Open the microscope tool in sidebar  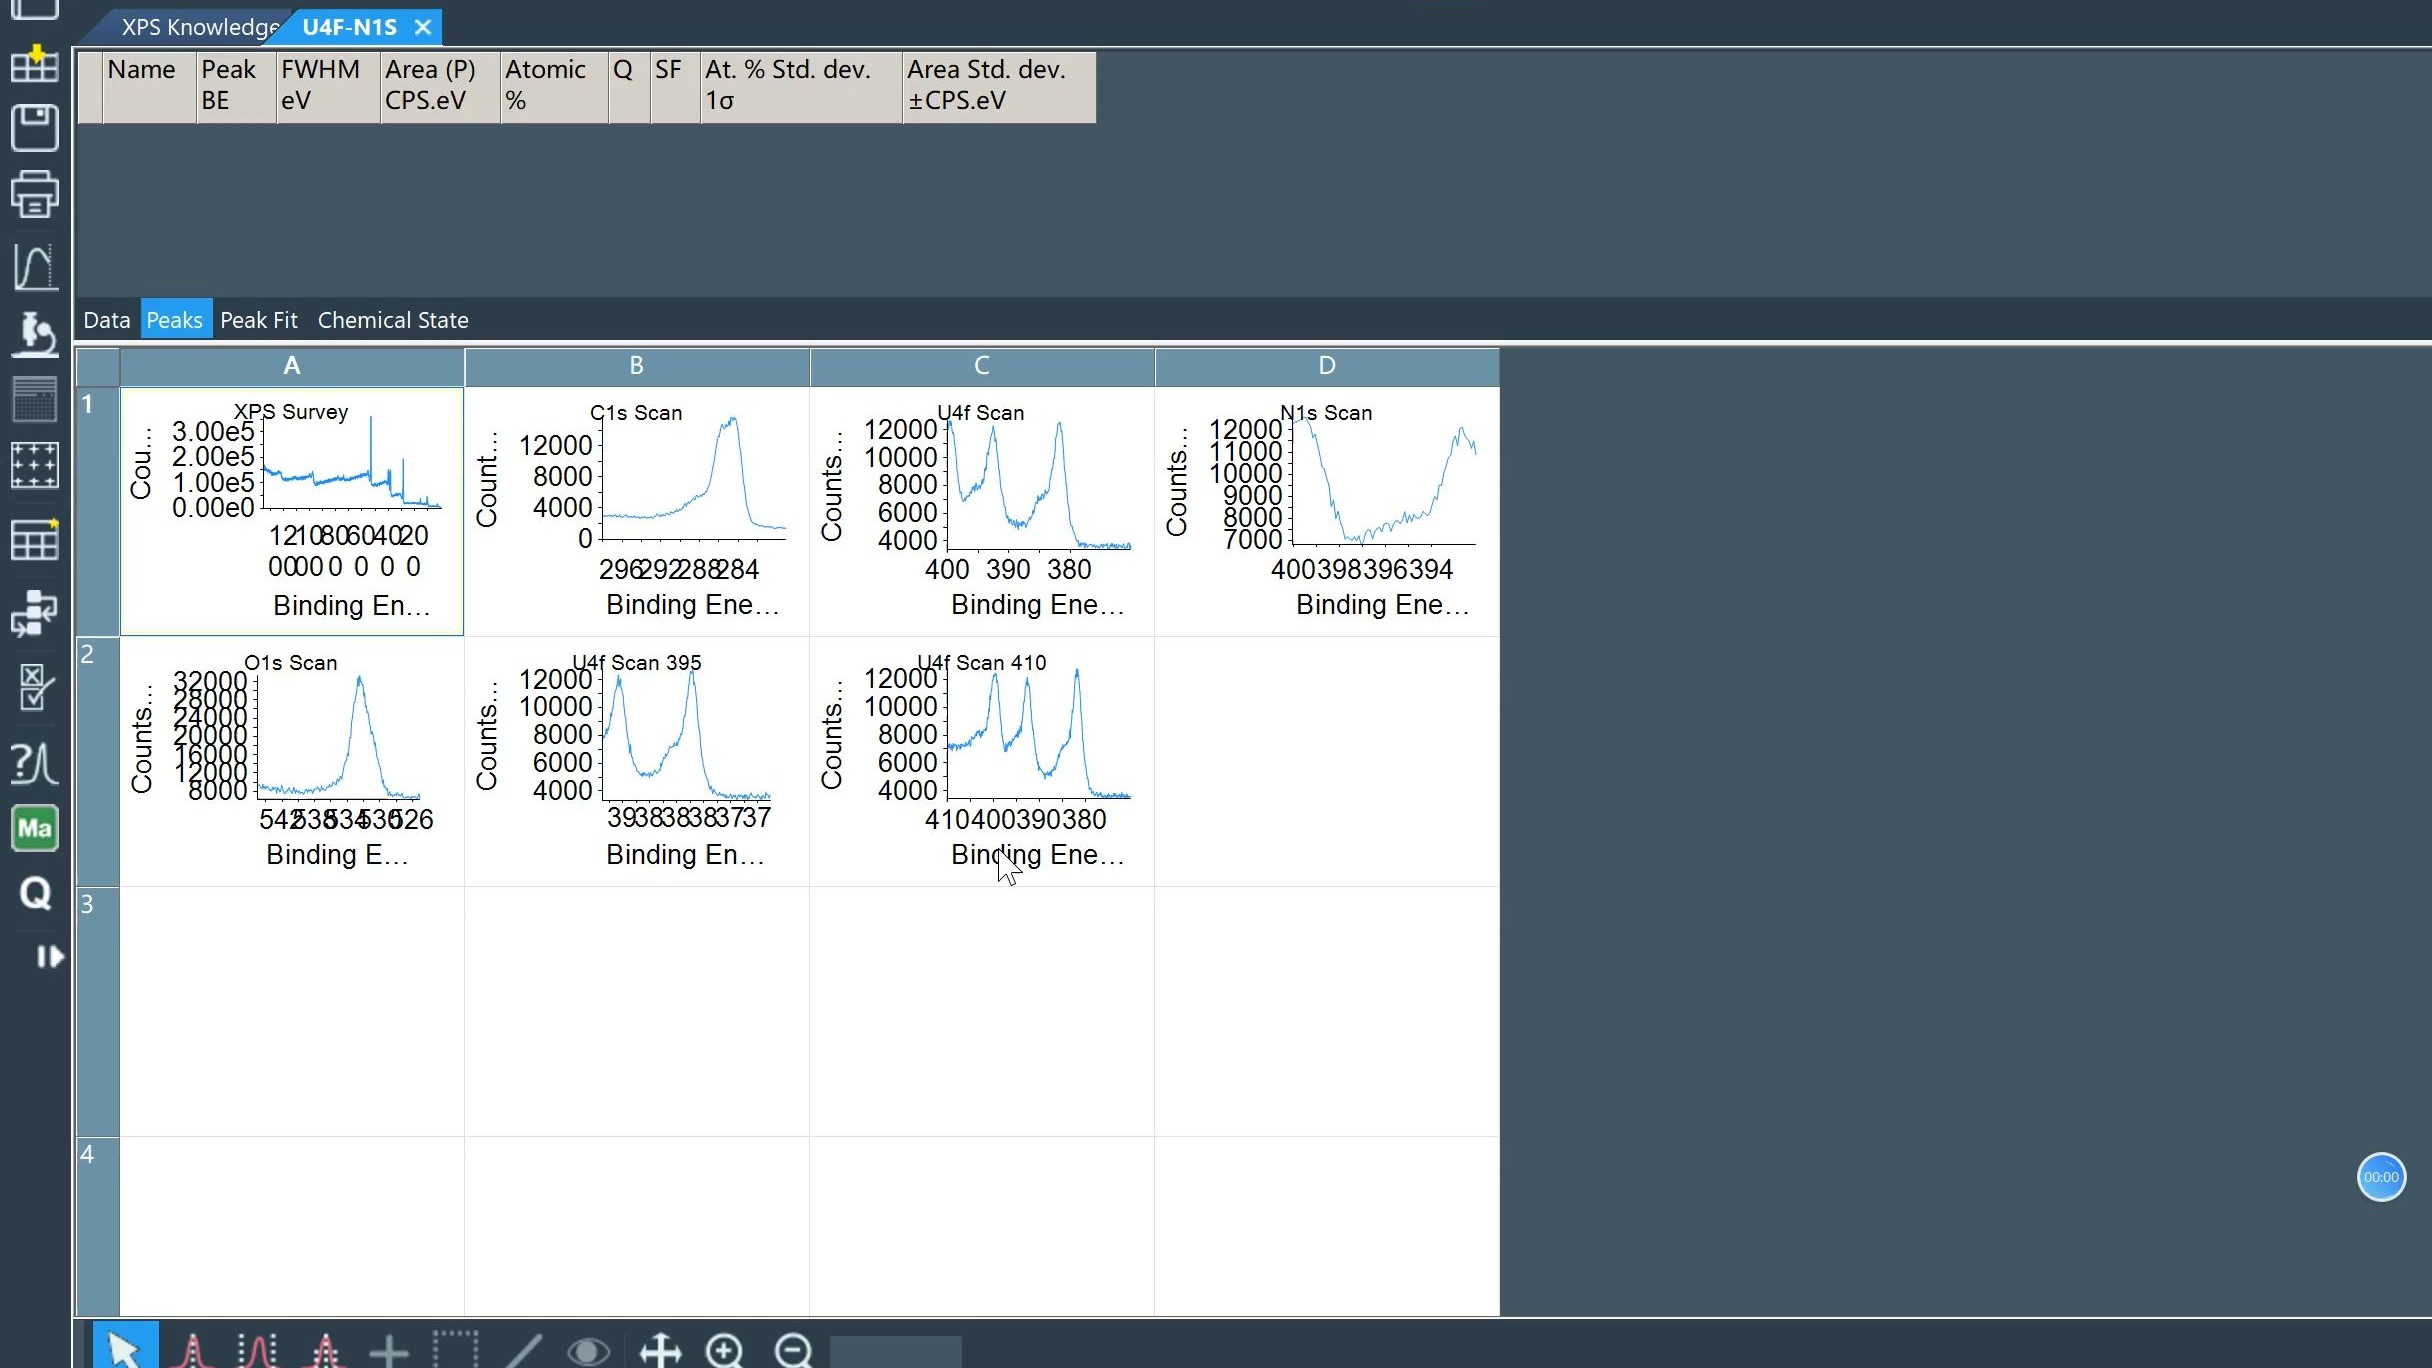coord(34,334)
